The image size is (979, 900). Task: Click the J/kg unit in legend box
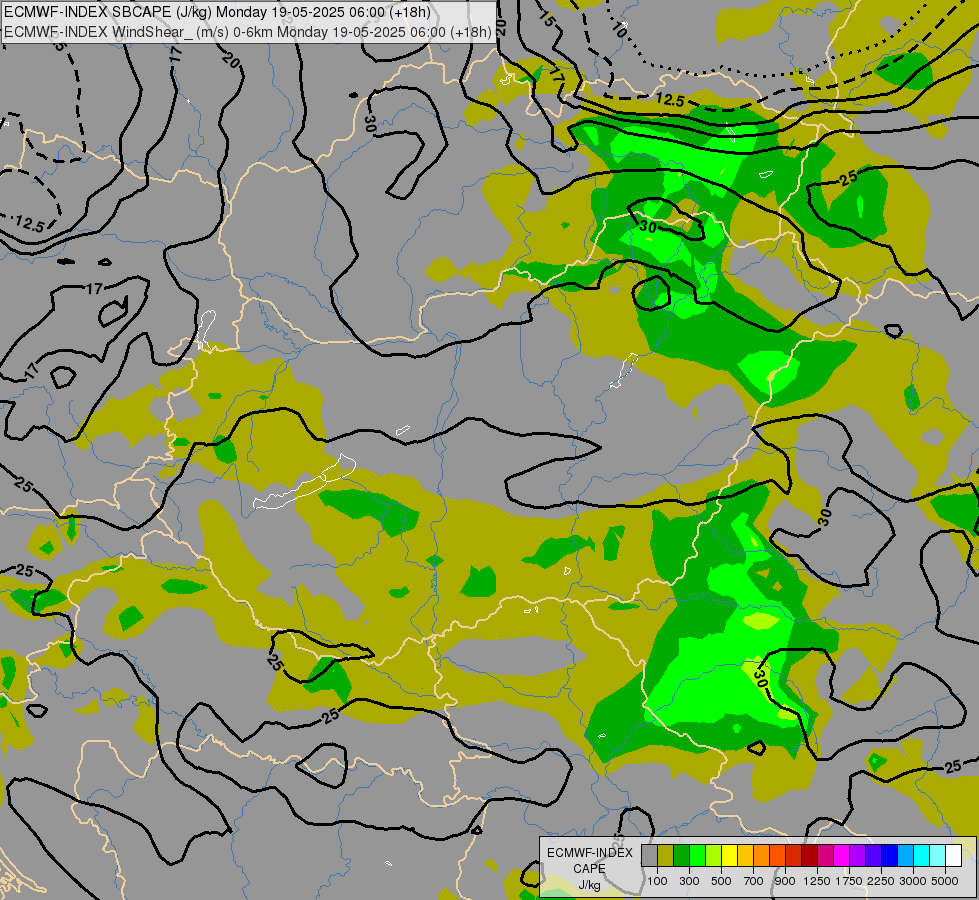pyautogui.click(x=589, y=885)
